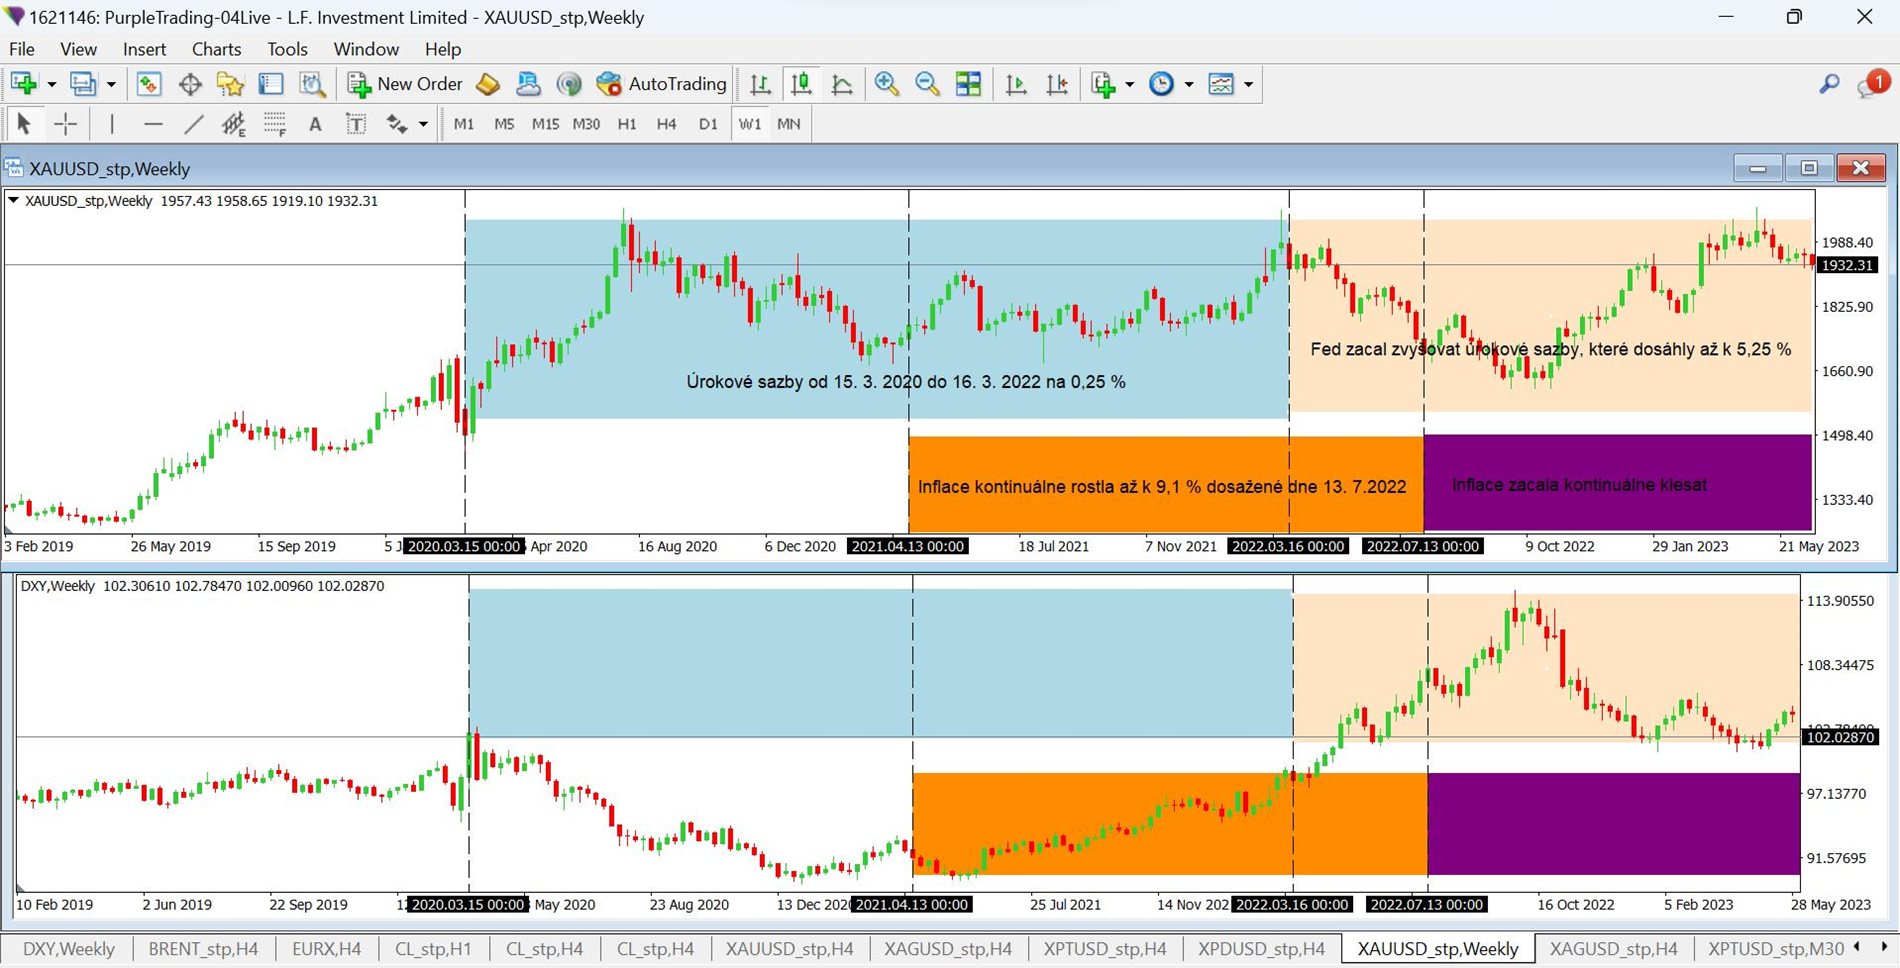Viewport: 1900px width, 968px height.
Task: Open the Navigator panel
Action: click(229, 84)
